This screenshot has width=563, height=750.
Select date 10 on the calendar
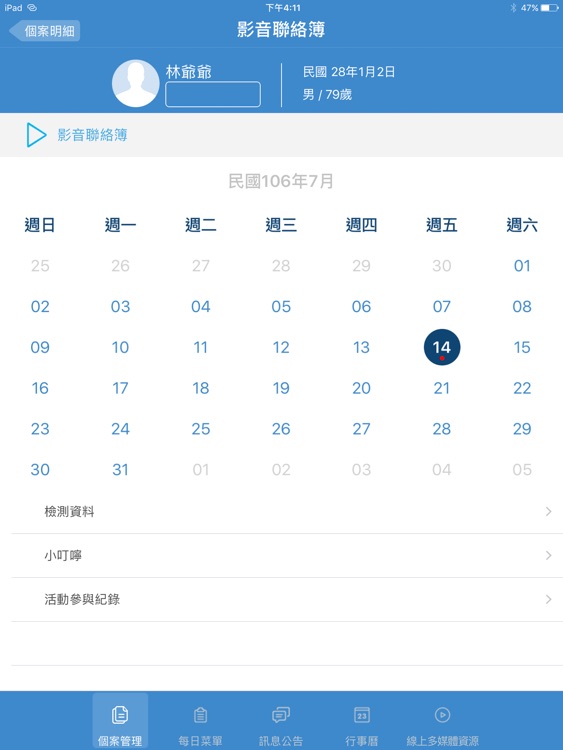(121, 347)
